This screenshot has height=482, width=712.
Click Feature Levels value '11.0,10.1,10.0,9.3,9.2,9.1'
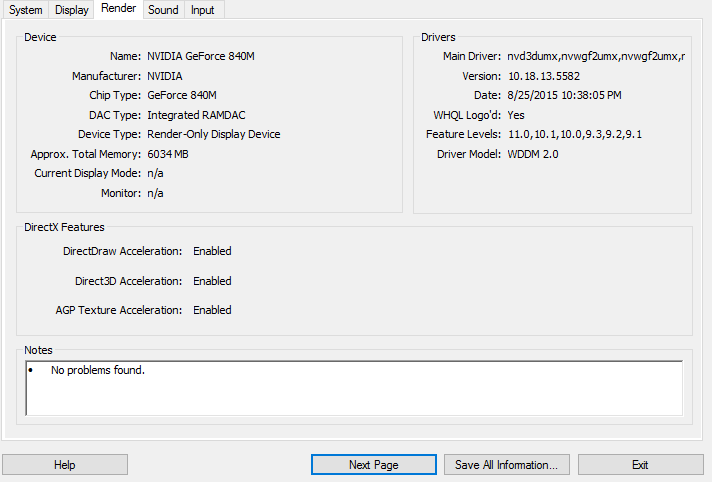575,134
